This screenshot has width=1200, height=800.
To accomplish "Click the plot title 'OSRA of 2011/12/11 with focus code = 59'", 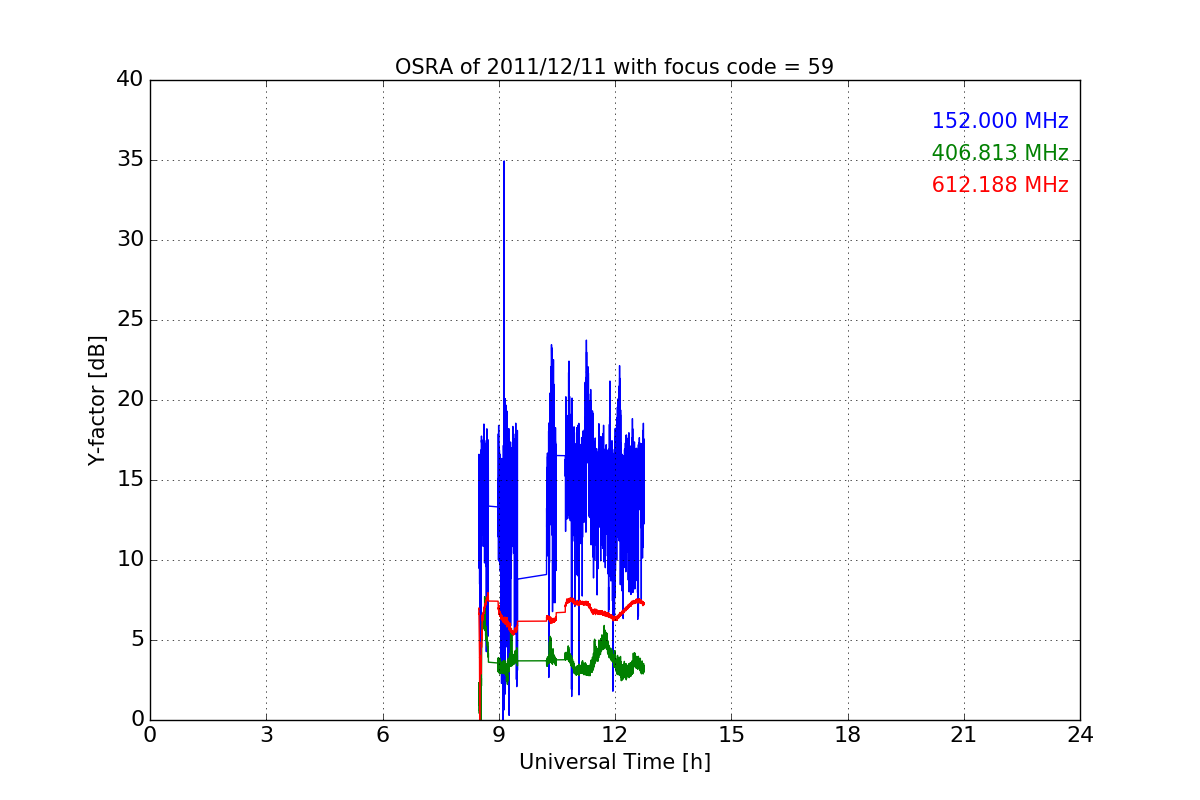I will (x=614, y=67).
